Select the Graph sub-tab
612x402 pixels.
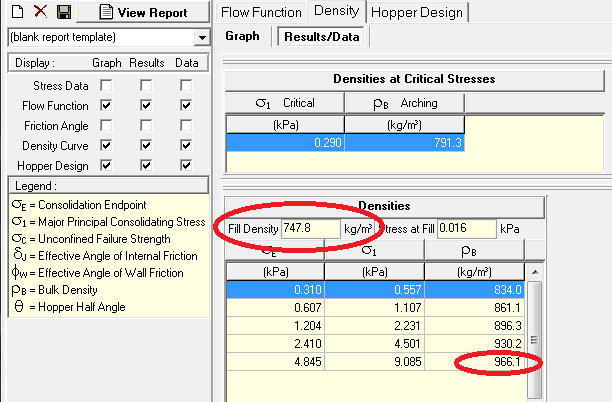pyautogui.click(x=242, y=36)
